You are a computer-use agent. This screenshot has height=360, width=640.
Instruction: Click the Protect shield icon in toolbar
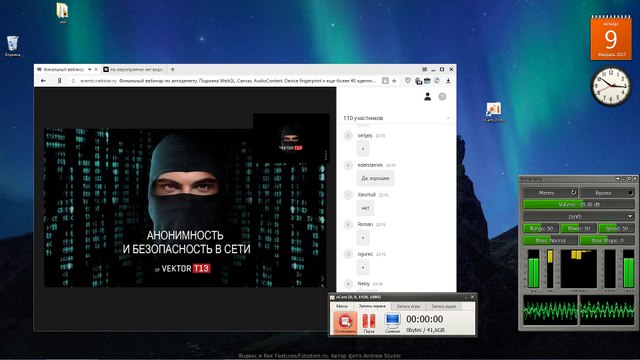408,81
